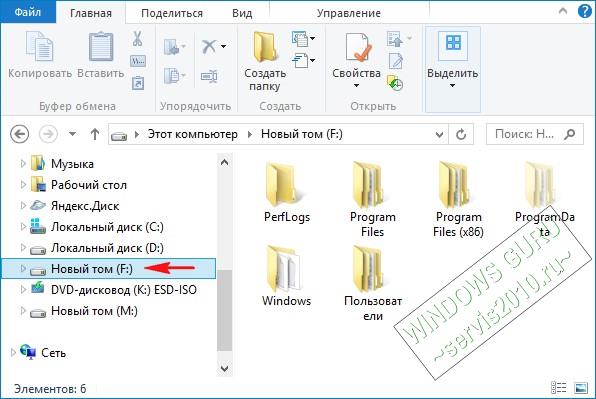This screenshot has width=596, height=399.
Task: Open the Properties icon with red checkmark
Action: point(358,47)
